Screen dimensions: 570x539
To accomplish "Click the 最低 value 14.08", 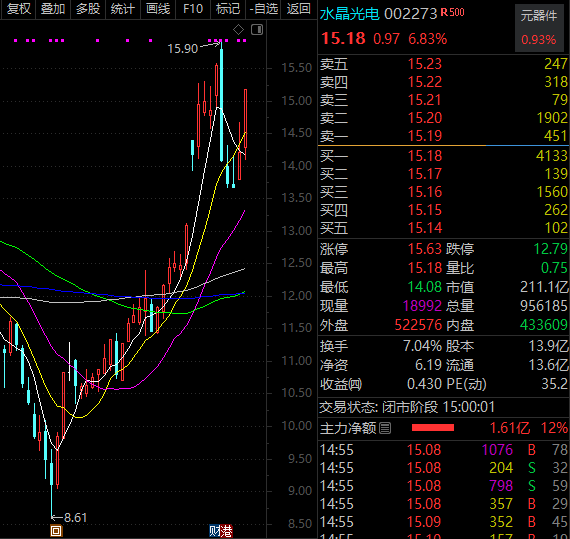I will click(424, 287).
